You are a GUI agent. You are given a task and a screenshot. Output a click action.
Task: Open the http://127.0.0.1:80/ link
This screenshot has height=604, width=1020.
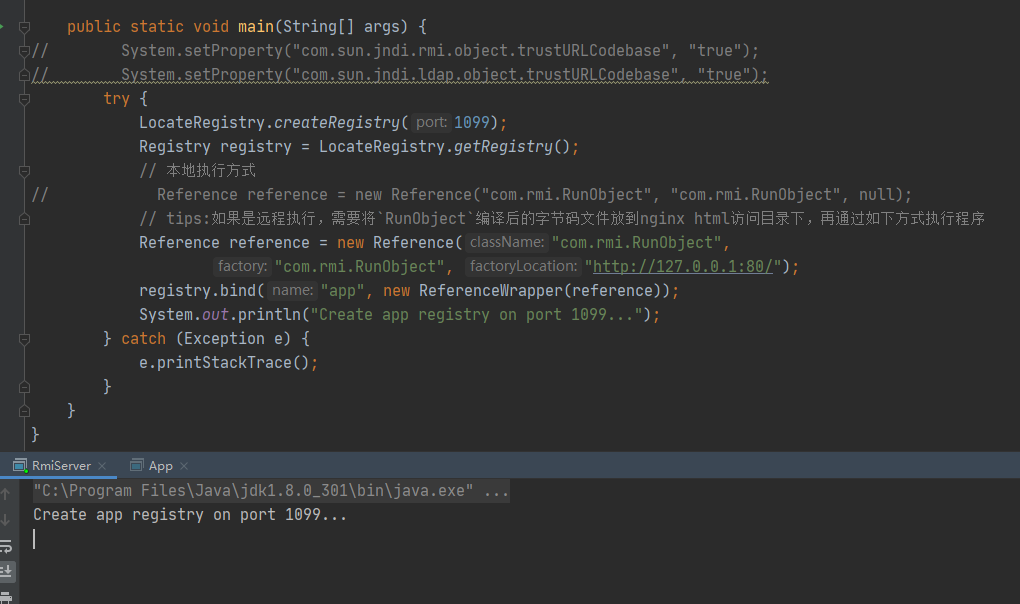pos(682,267)
